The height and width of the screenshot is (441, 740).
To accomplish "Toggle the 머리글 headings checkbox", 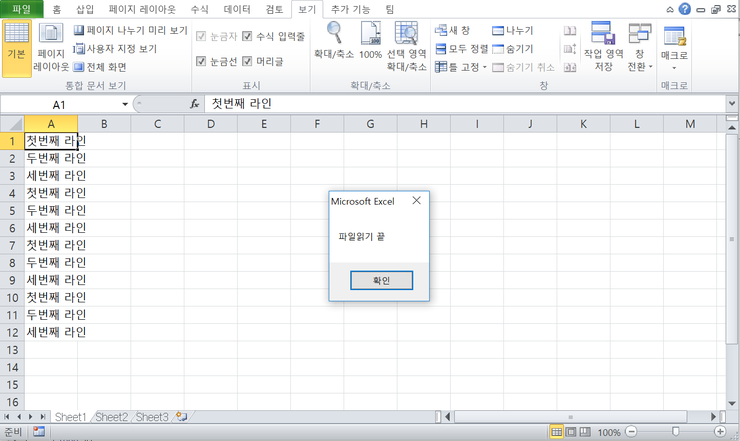I will tap(247, 61).
